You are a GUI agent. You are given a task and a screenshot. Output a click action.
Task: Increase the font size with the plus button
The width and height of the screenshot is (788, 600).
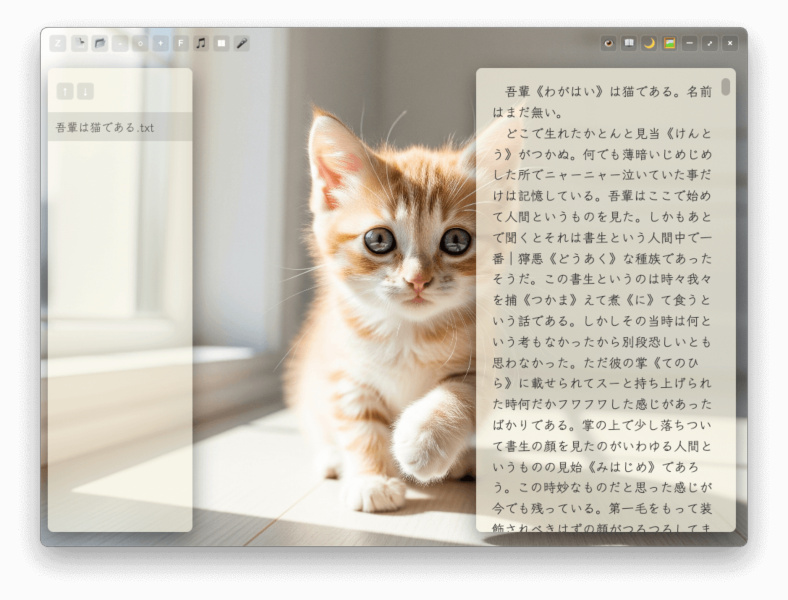pos(160,44)
